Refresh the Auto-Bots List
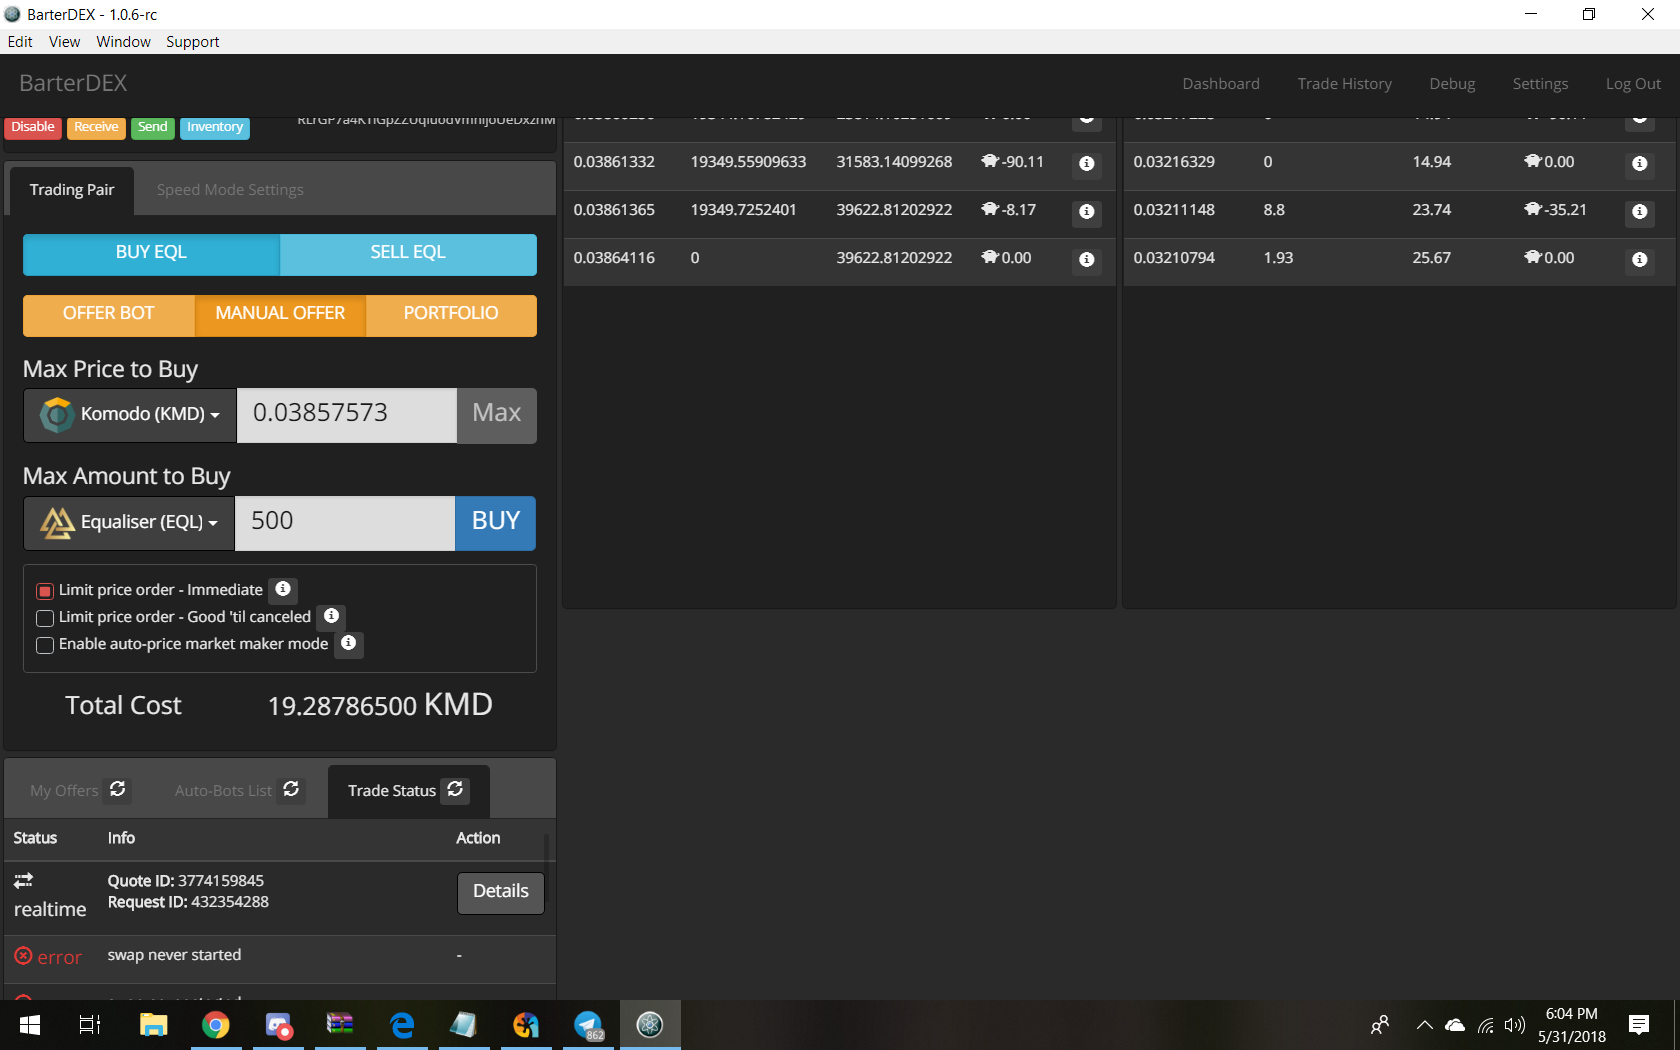Viewport: 1680px width, 1050px height. pyautogui.click(x=291, y=790)
